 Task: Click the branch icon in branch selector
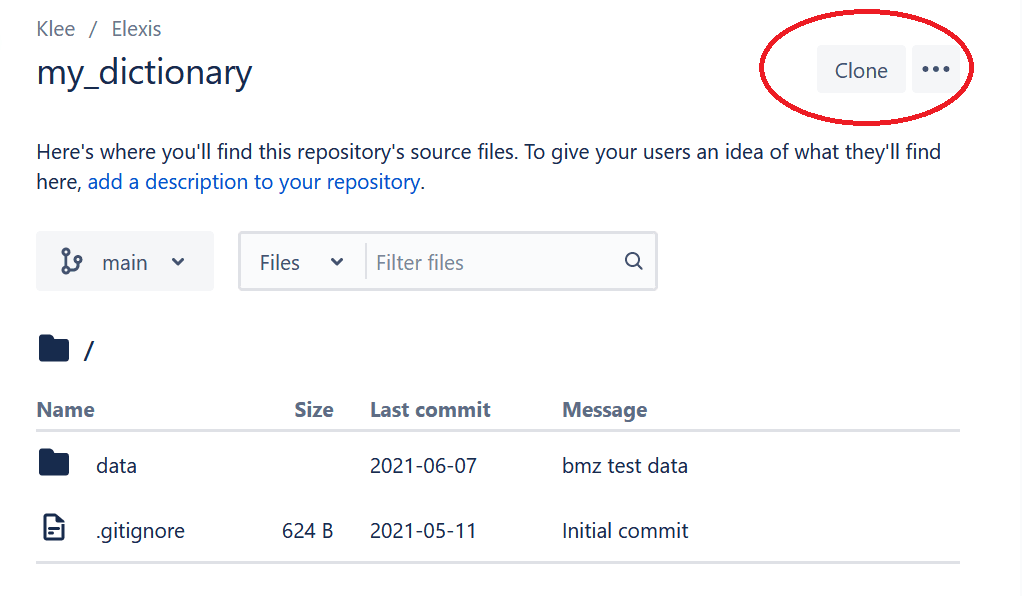pos(71,262)
